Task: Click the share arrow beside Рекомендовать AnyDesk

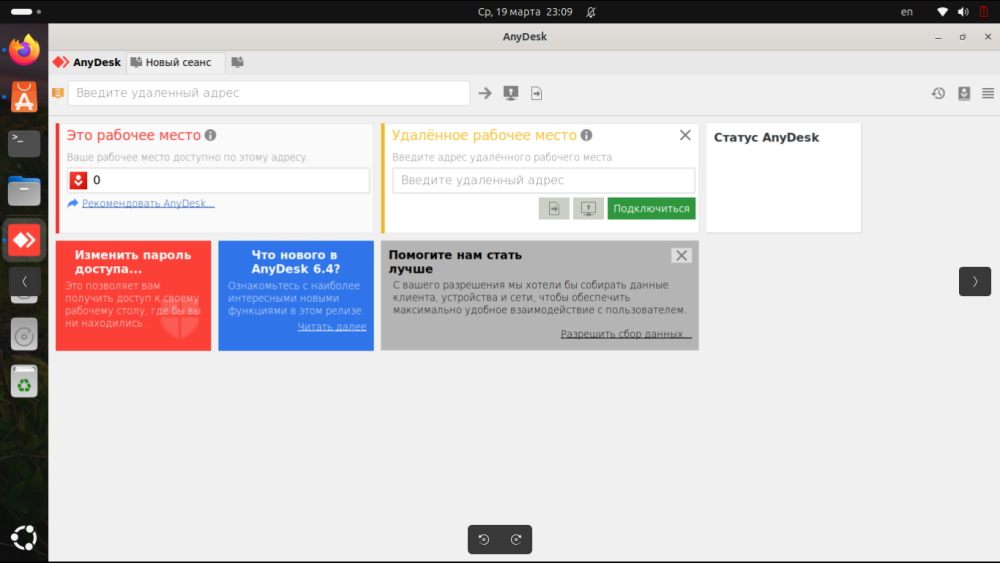Action: [73, 203]
